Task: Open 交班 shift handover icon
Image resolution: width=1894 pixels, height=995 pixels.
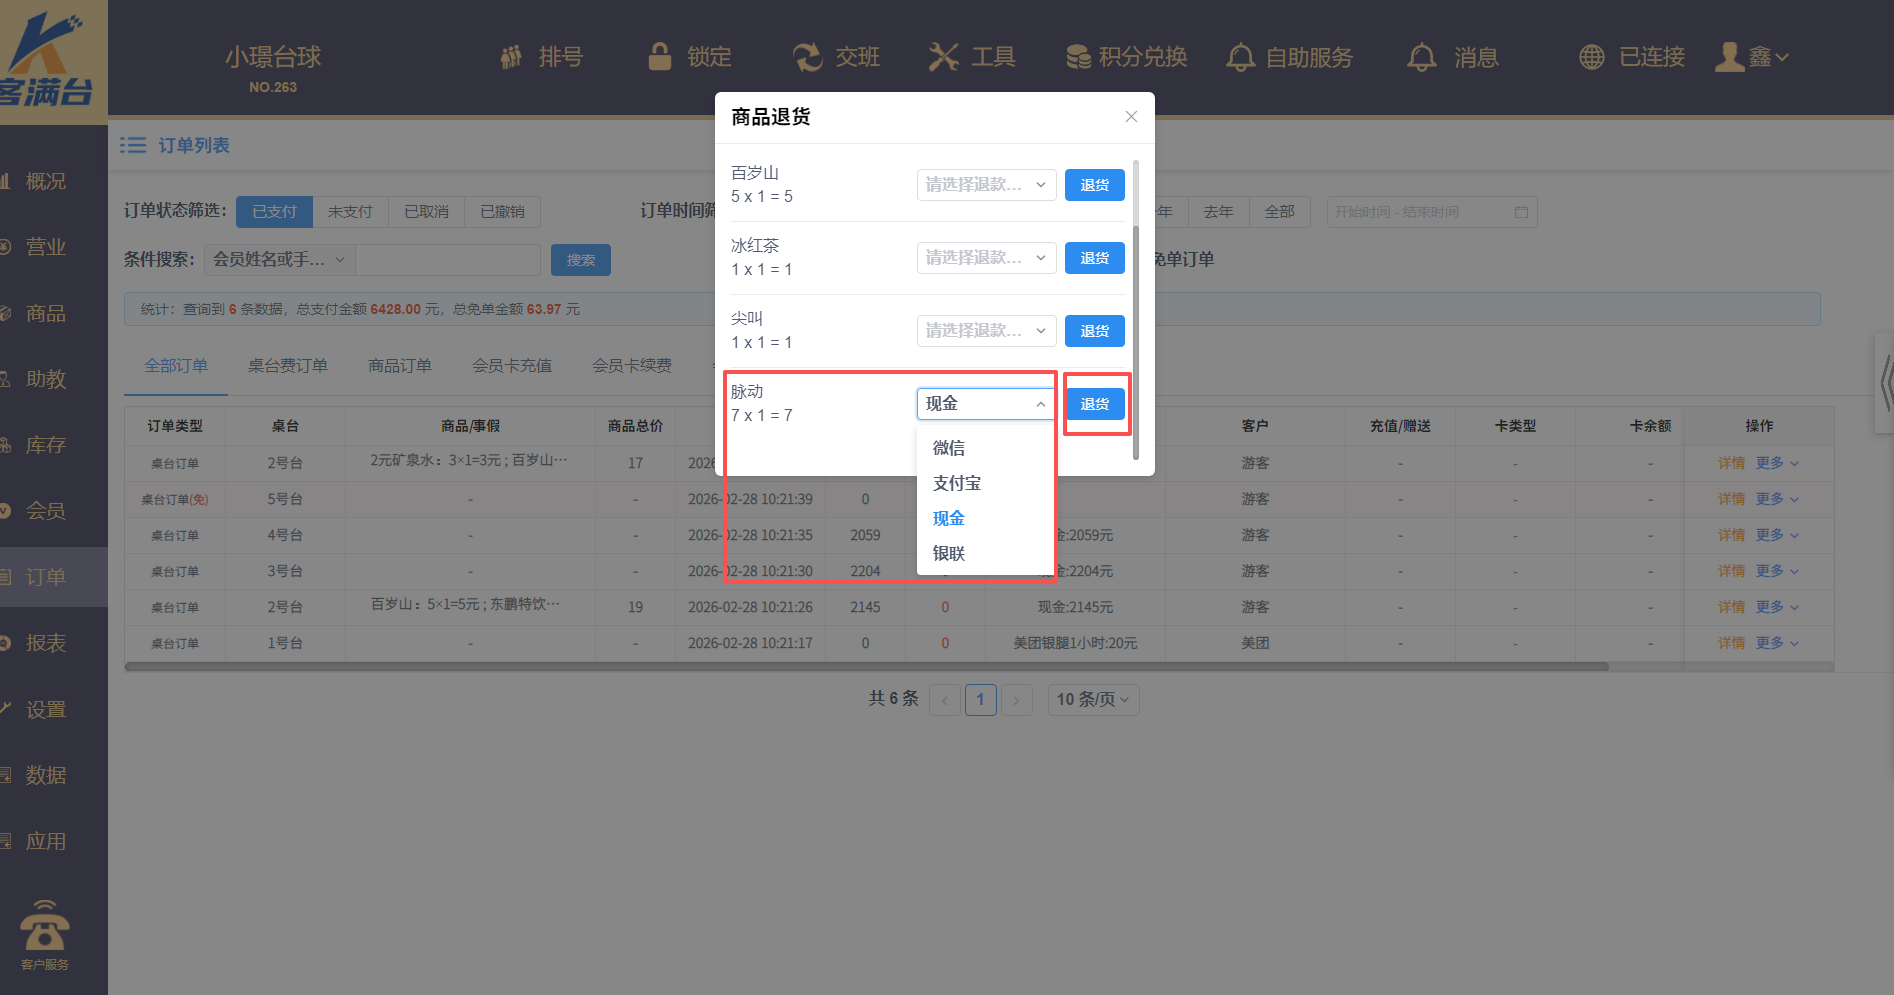Action: coord(807,57)
